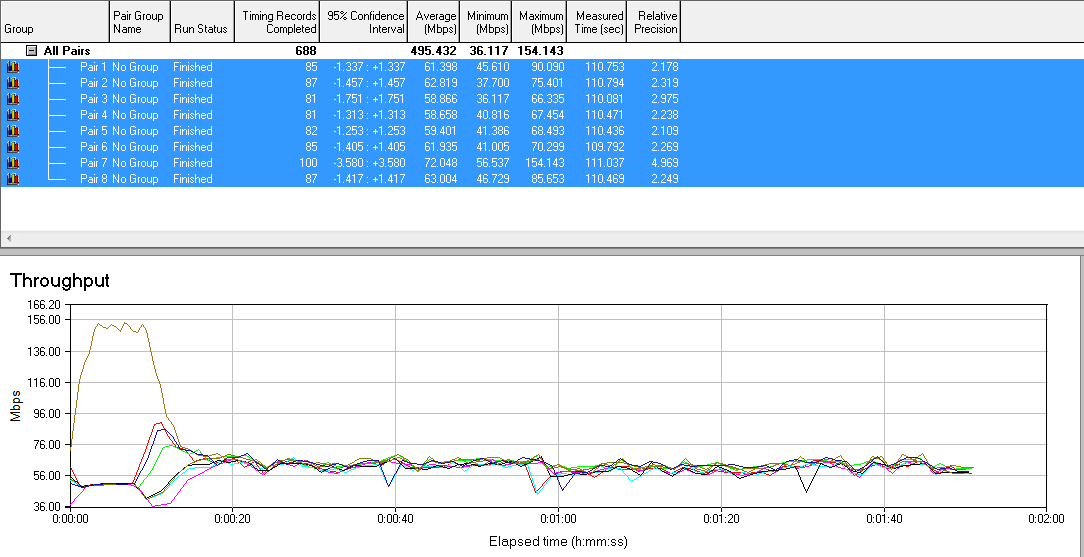Click Timing Records Completed column header

click(277, 21)
